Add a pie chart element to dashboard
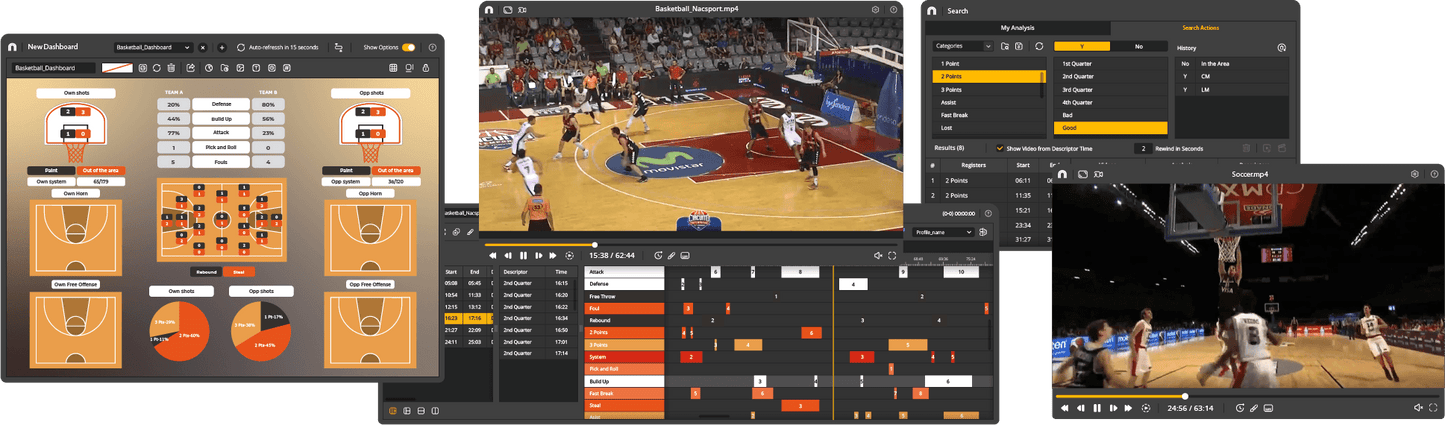The image size is (1445, 425). pos(208,68)
